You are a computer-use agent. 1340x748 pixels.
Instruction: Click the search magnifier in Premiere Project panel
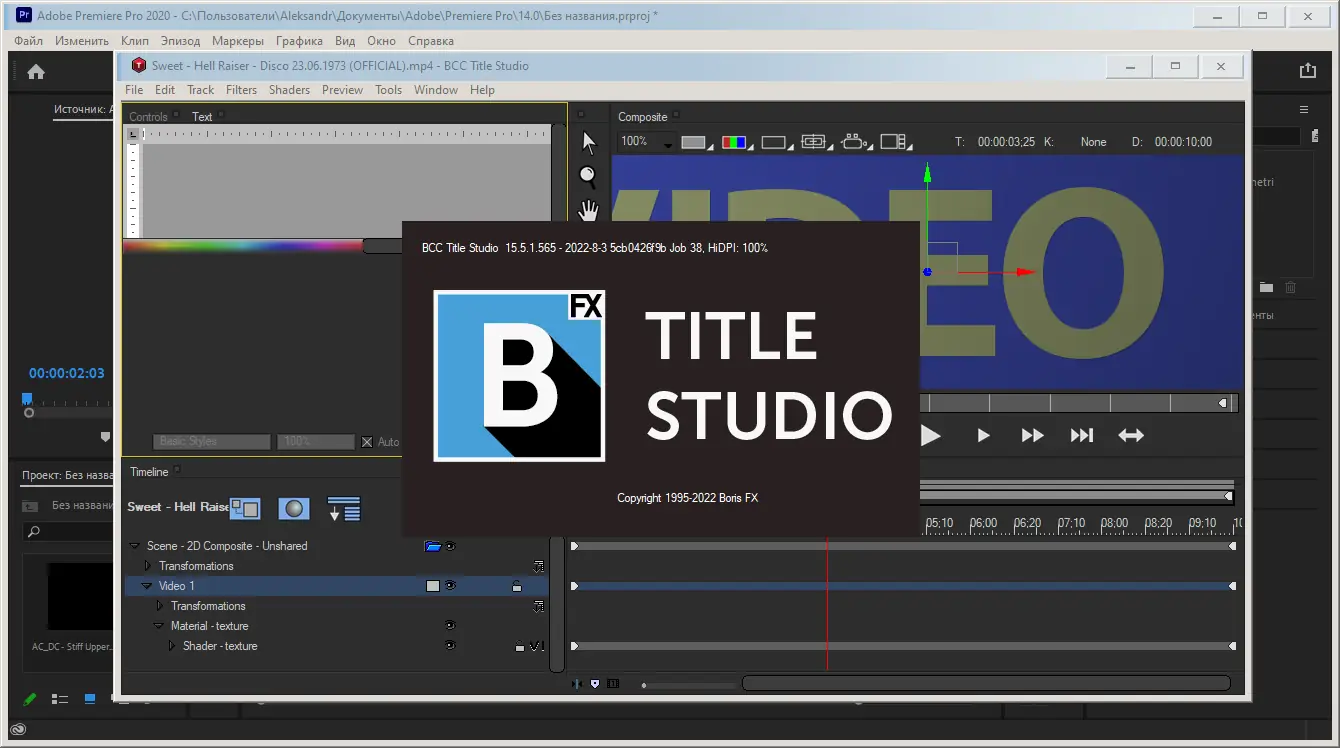(x=34, y=532)
